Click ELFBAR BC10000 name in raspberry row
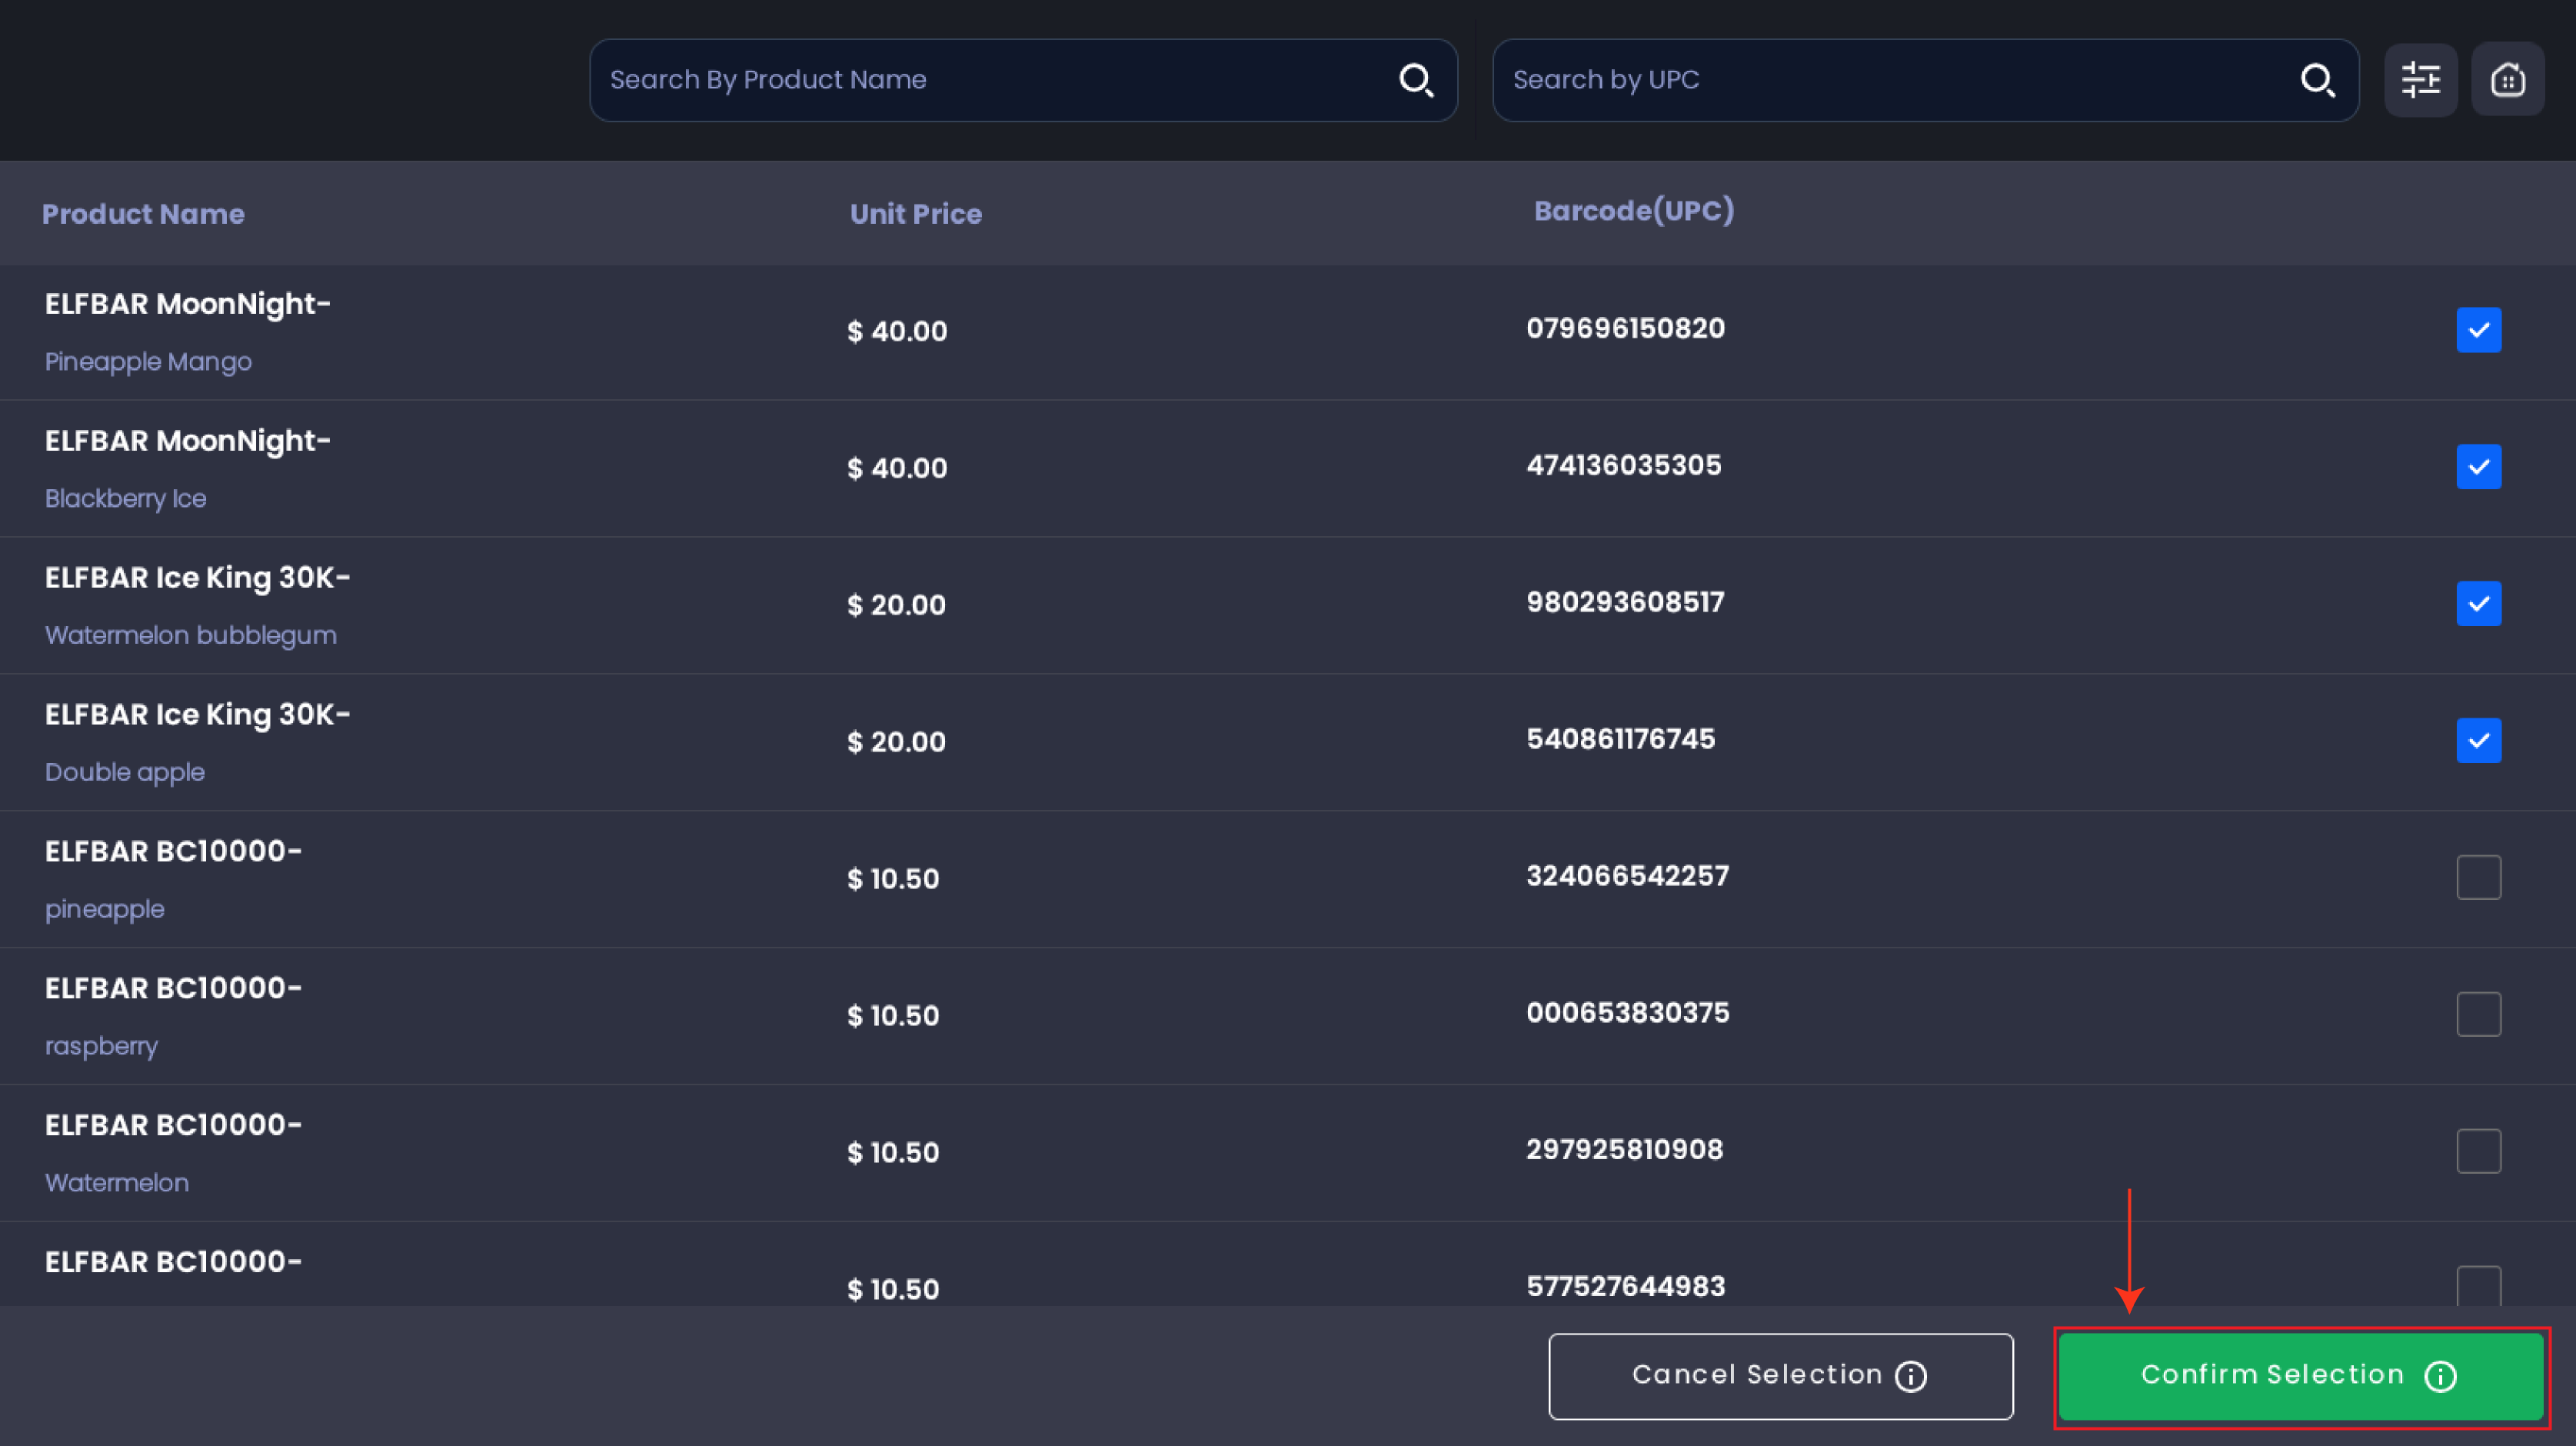The width and height of the screenshot is (2576, 1446). click(x=174, y=989)
